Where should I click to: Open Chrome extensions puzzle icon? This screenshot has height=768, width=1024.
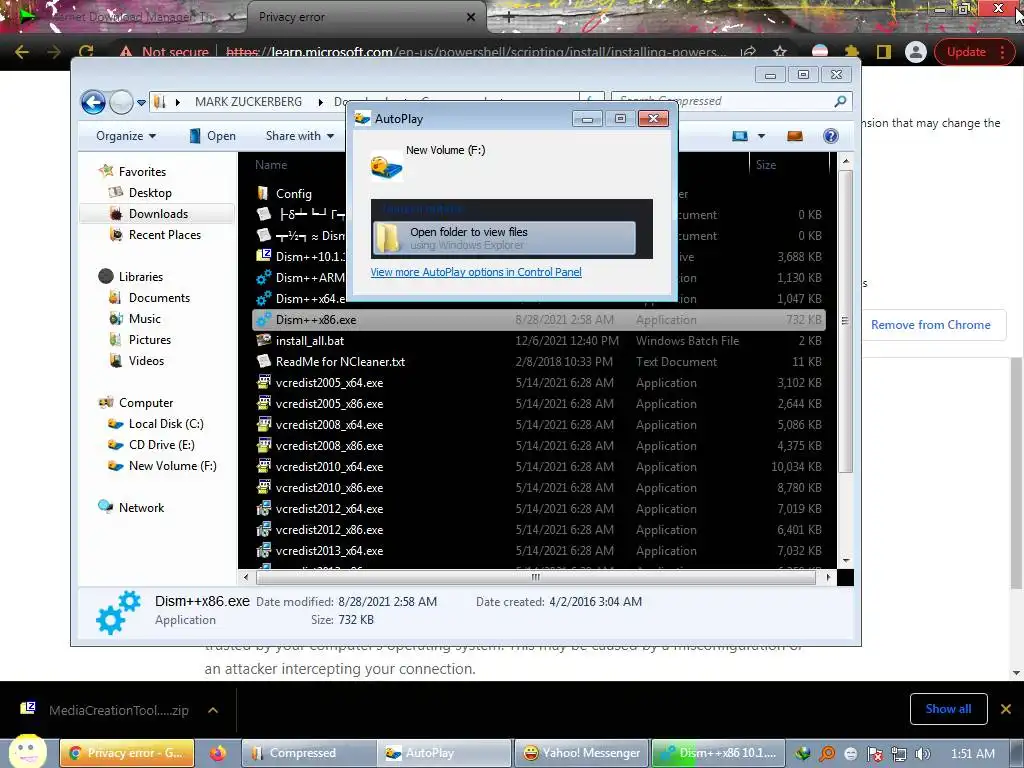point(852,52)
